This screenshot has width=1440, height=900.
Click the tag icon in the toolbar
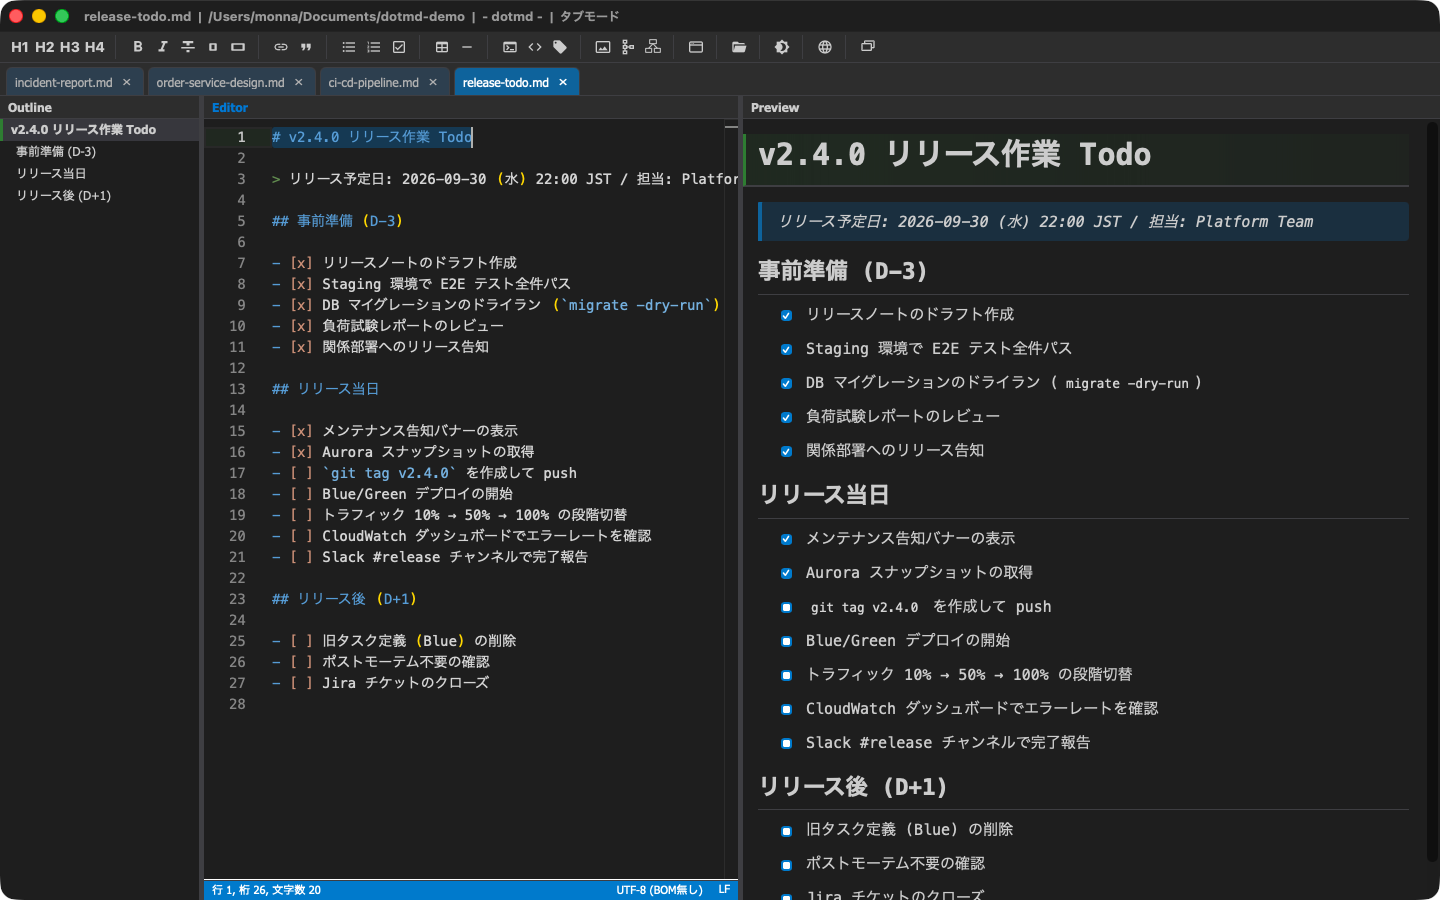[560, 47]
